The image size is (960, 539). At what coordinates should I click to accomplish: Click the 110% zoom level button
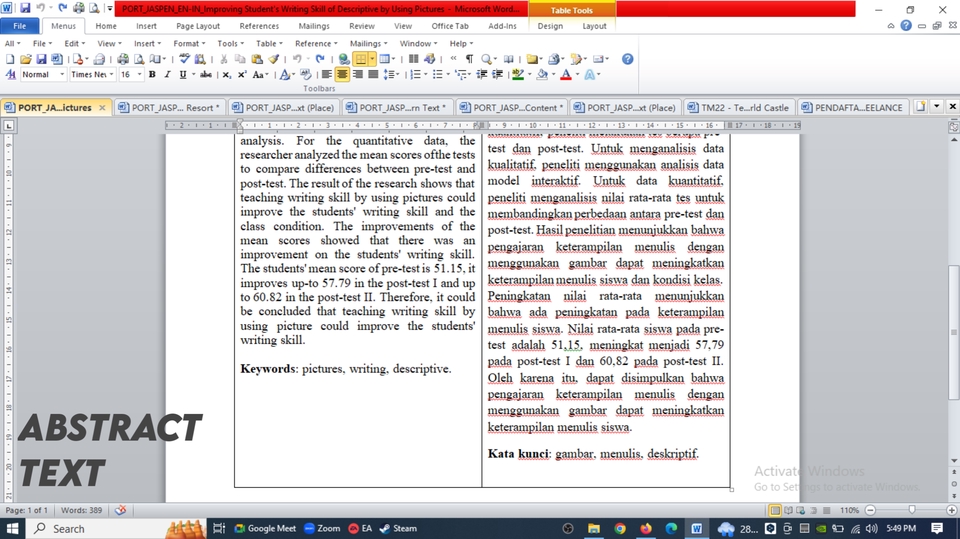pyautogui.click(x=849, y=510)
